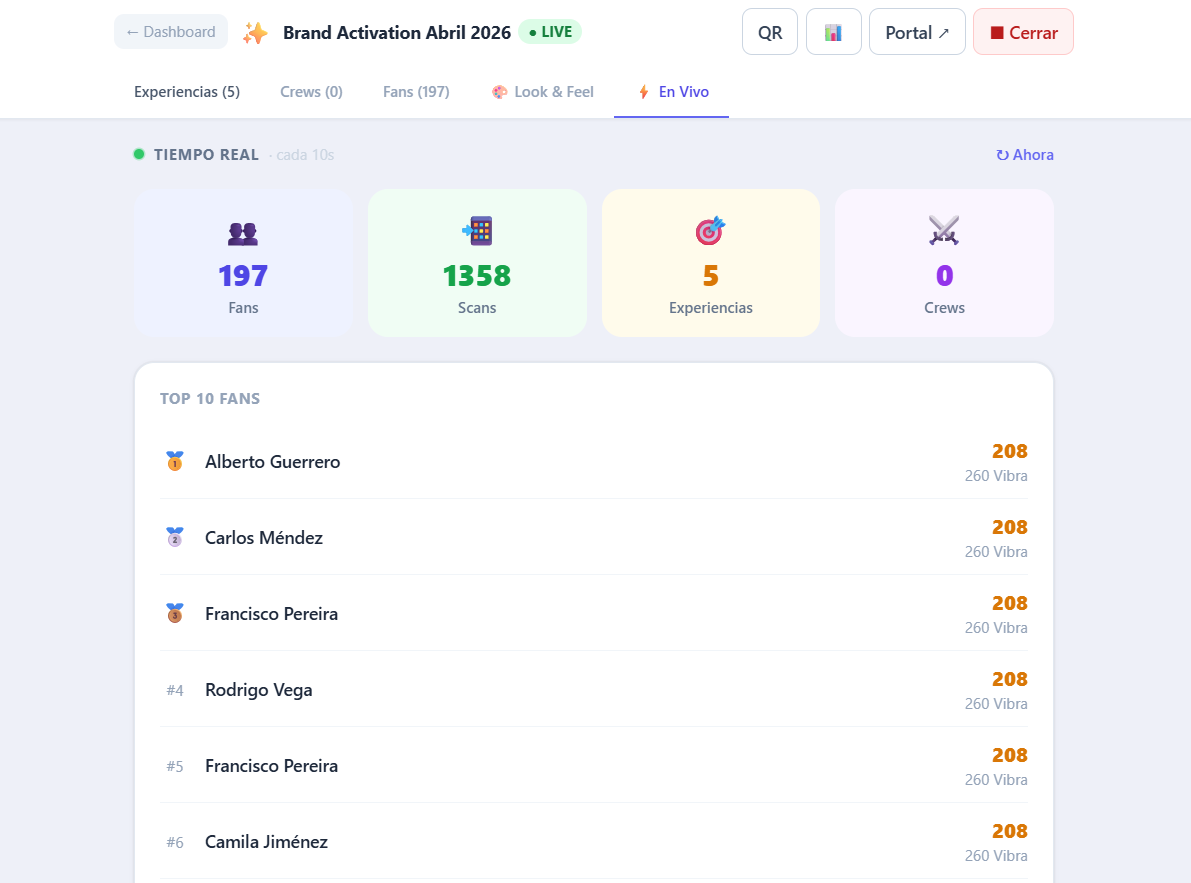The width and height of the screenshot is (1191, 883).
Task: Click the #4 rank label
Action: point(175,690)
